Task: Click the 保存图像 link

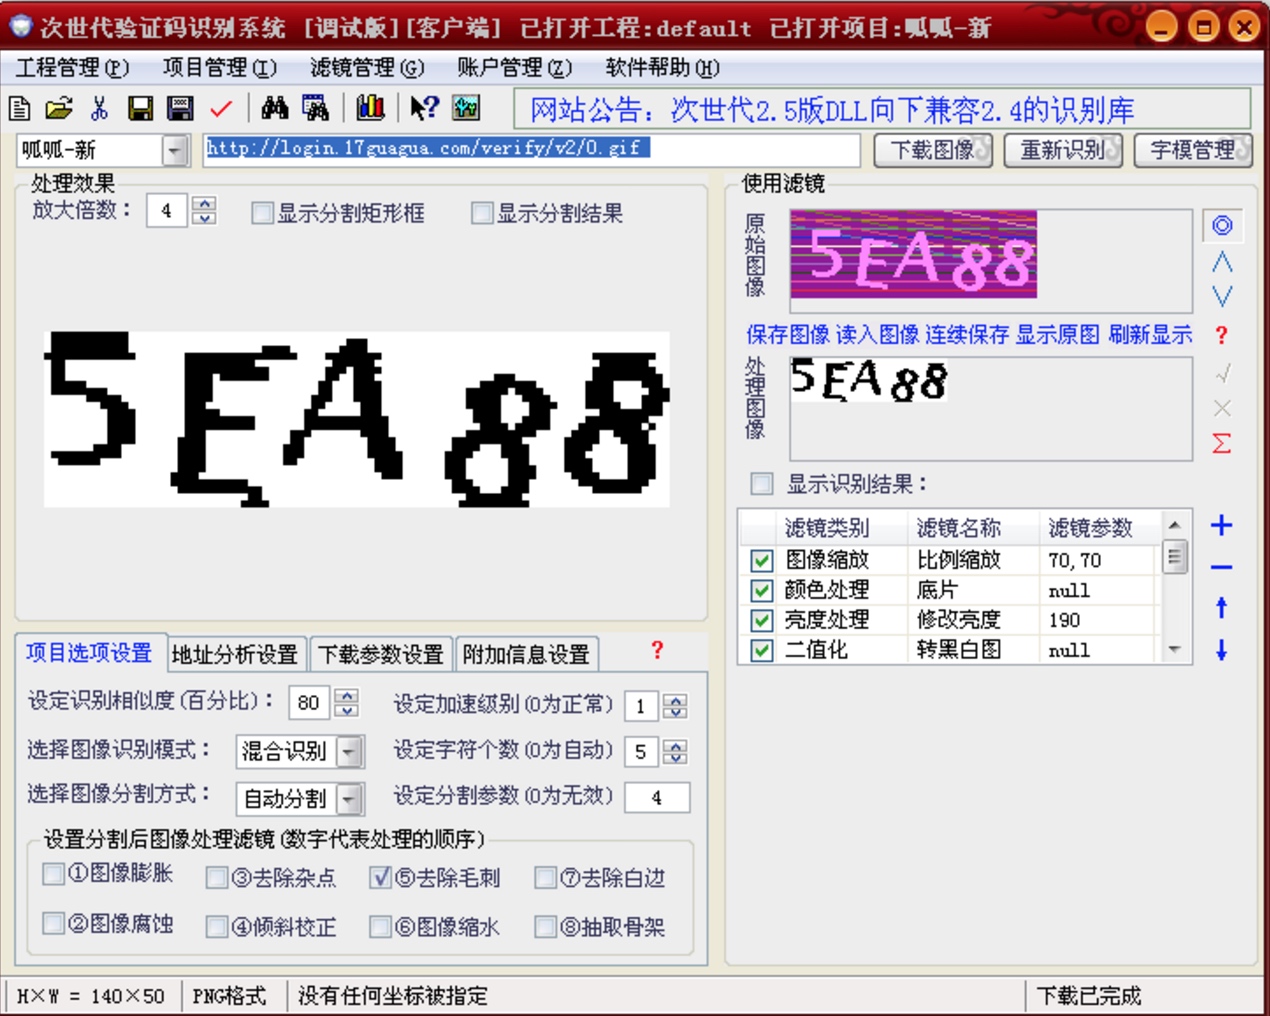Action: 788,335
